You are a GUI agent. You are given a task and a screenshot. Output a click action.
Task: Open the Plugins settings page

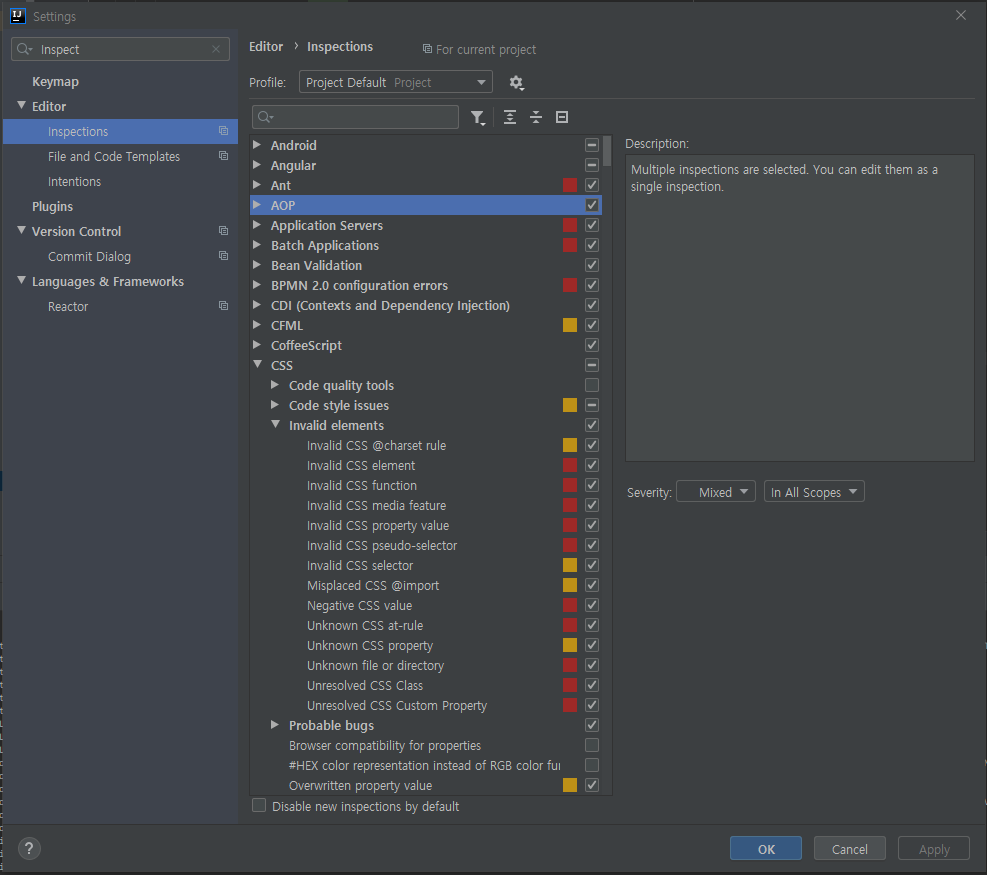[x=52, y=206]
